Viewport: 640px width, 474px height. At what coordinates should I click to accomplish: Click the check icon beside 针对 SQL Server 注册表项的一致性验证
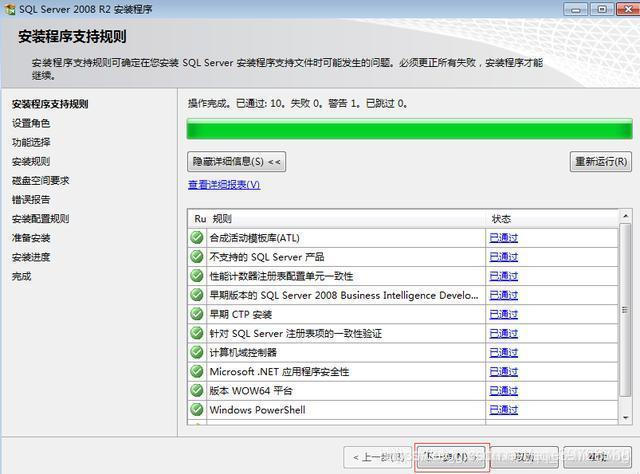[x=197, y=333]
